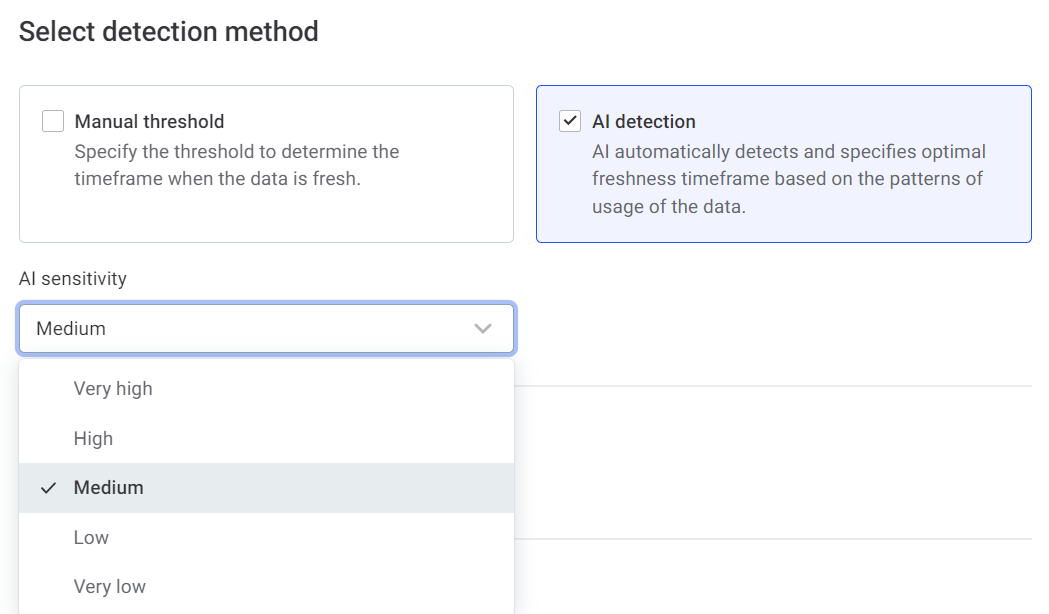1049x614 pixels.
Task: Select the High sensitivity option
Action: 93,439
